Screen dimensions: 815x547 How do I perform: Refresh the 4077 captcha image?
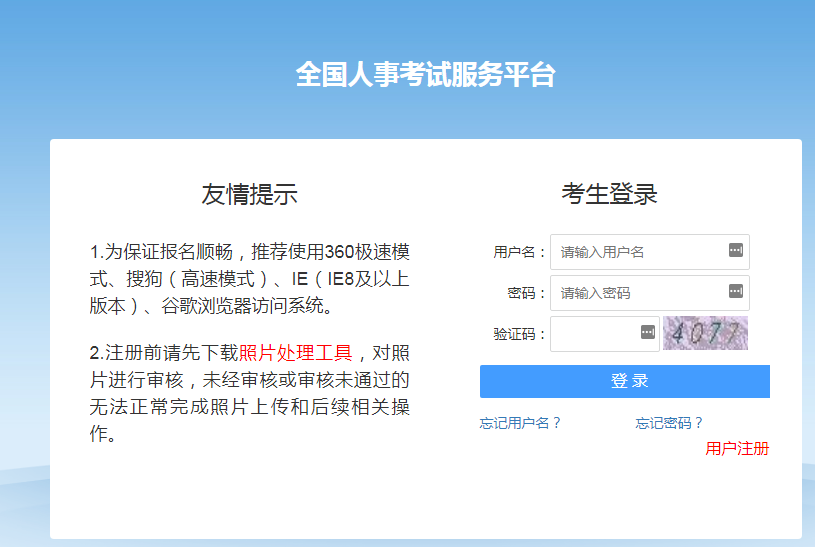pyautogui.click(x=705, y=333)
